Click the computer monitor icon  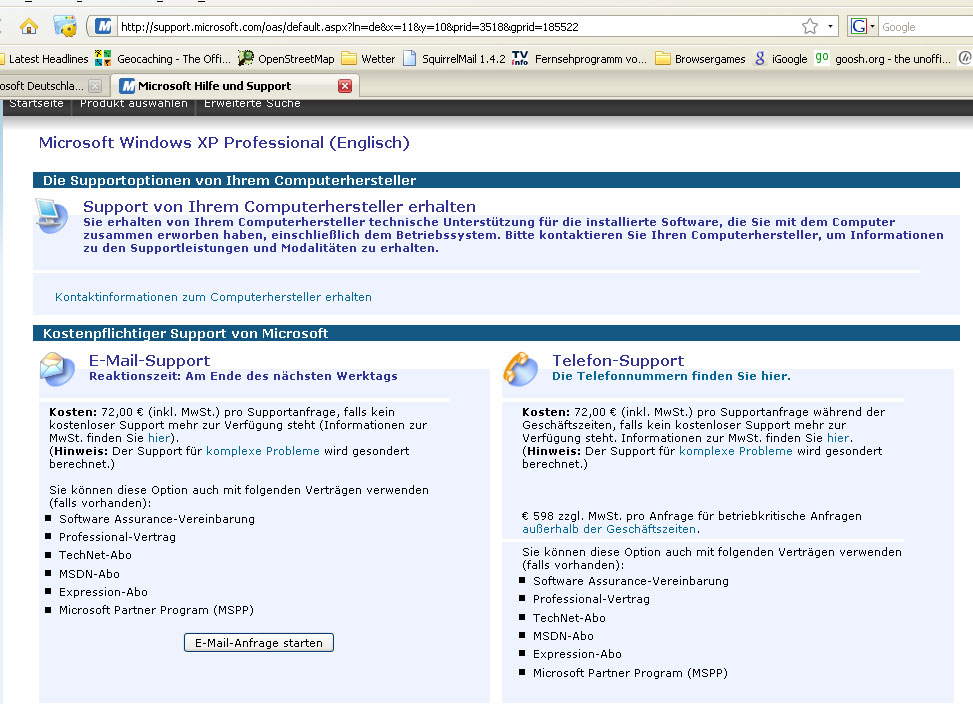(51, 215)
